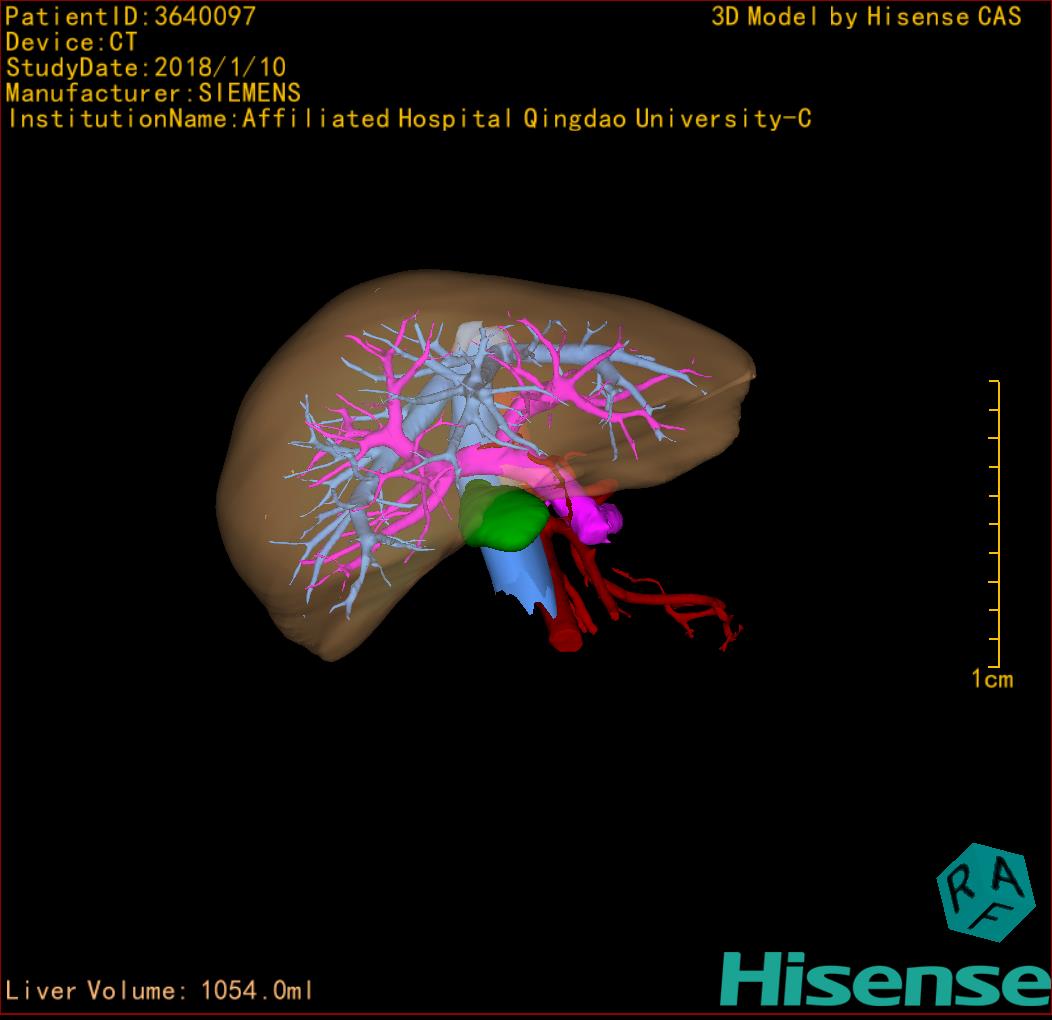Click the blue inferior vena cava segment
Viewport: 1052px width, 1020px height.
tap(513, 577)
